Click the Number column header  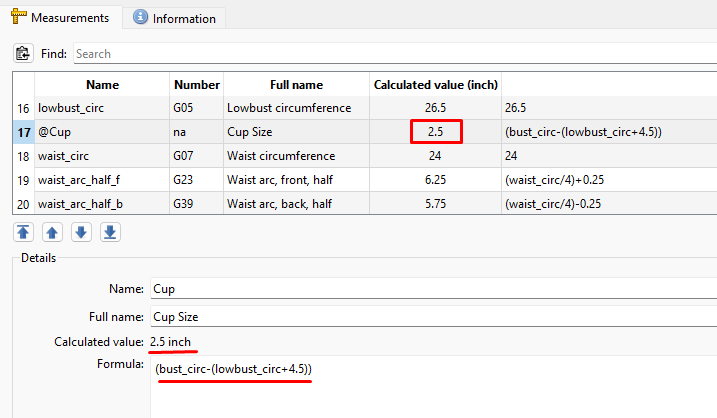coord(196,84)
